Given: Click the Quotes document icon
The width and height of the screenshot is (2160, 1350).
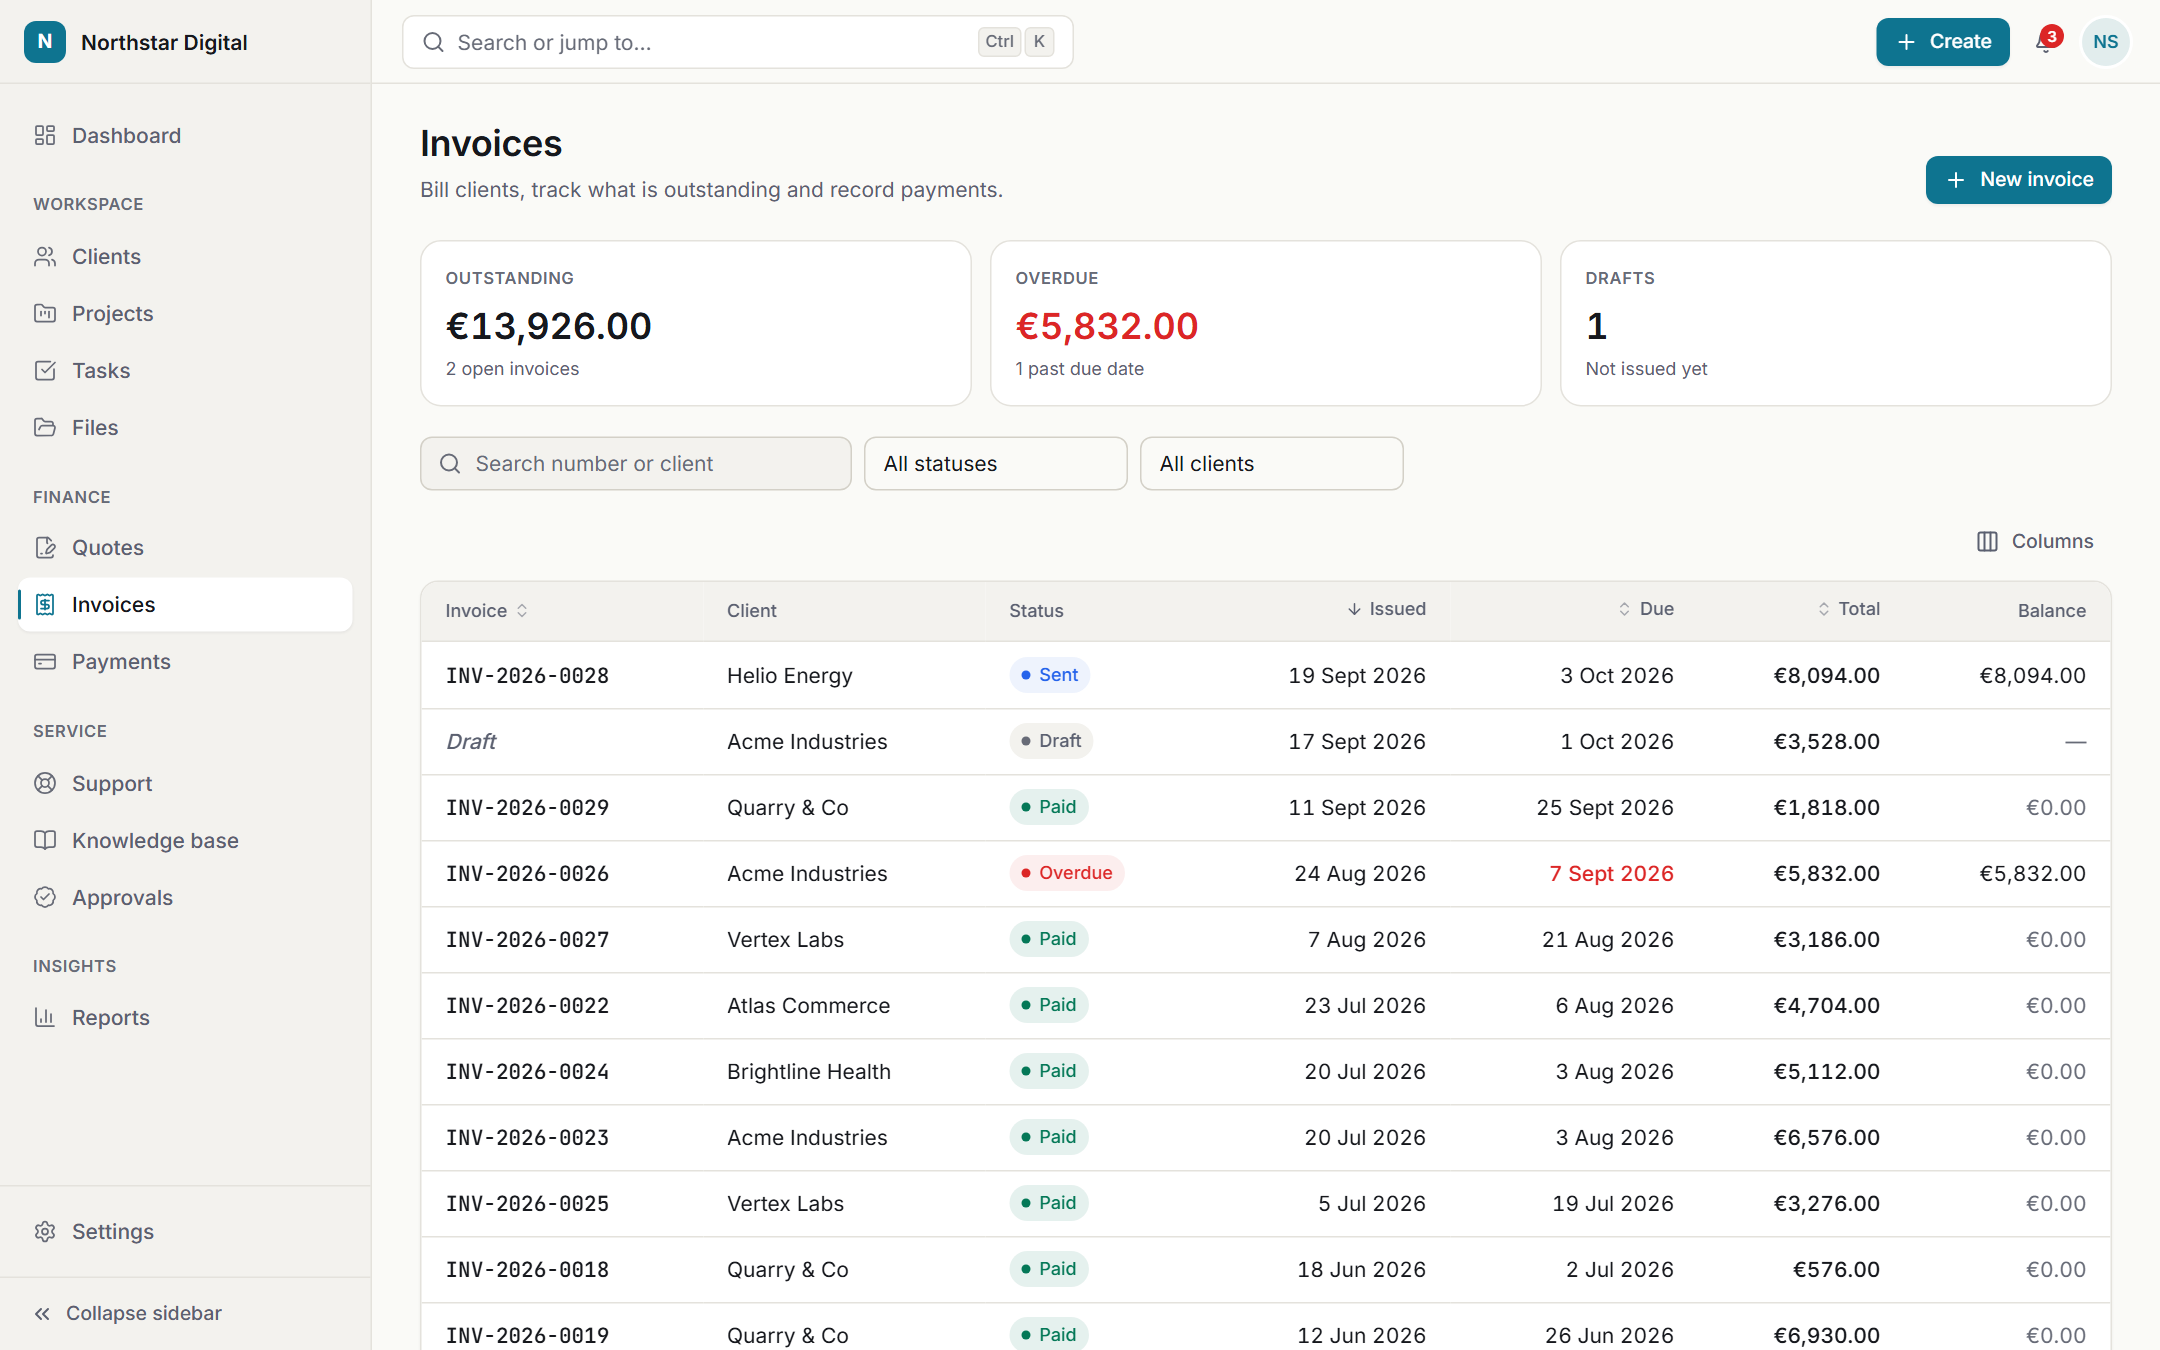Looking at the screenshot, I should tap(45, 547).
